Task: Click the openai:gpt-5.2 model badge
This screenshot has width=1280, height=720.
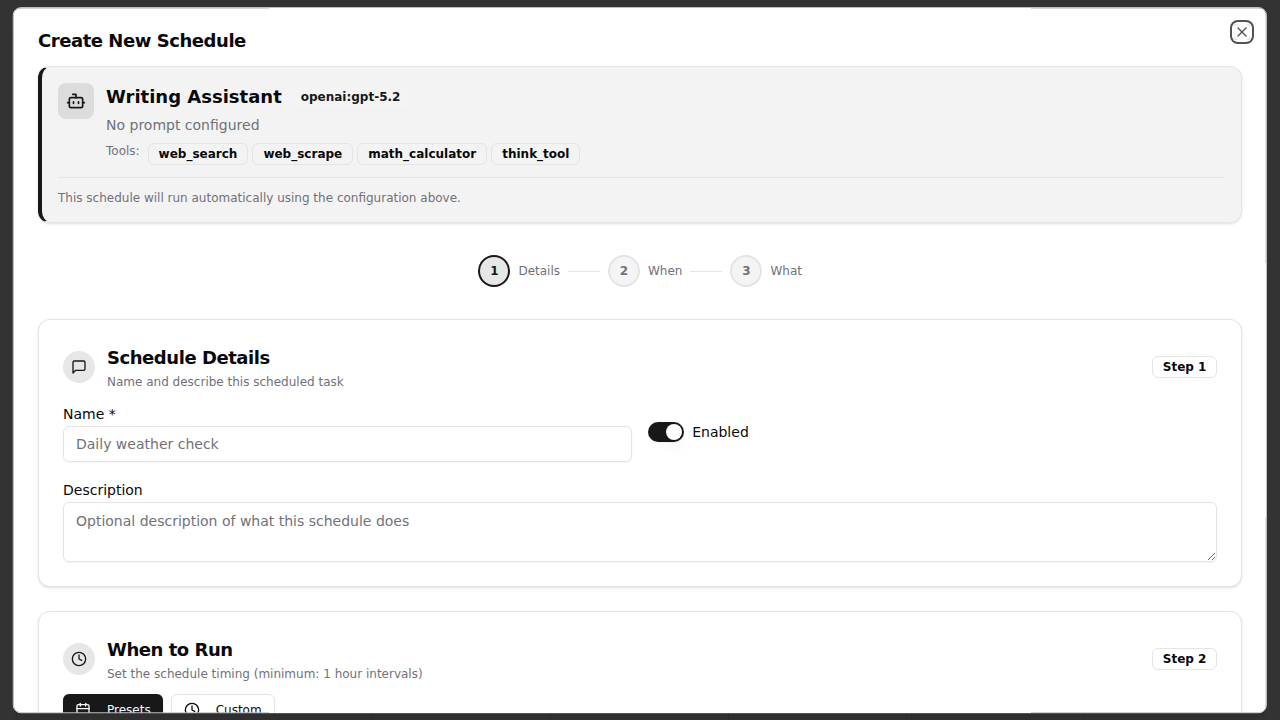Action: (x=350, y=97)
